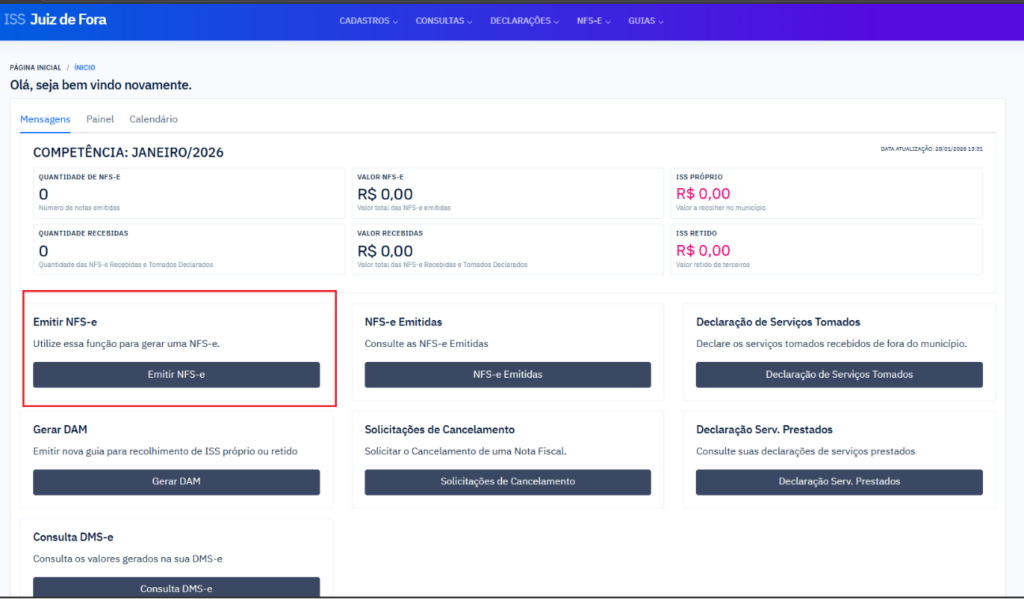The height and width of the screenshot is (599, 1024).
Task: Click the Página Inicial breadcrumb
Action: 35,68
